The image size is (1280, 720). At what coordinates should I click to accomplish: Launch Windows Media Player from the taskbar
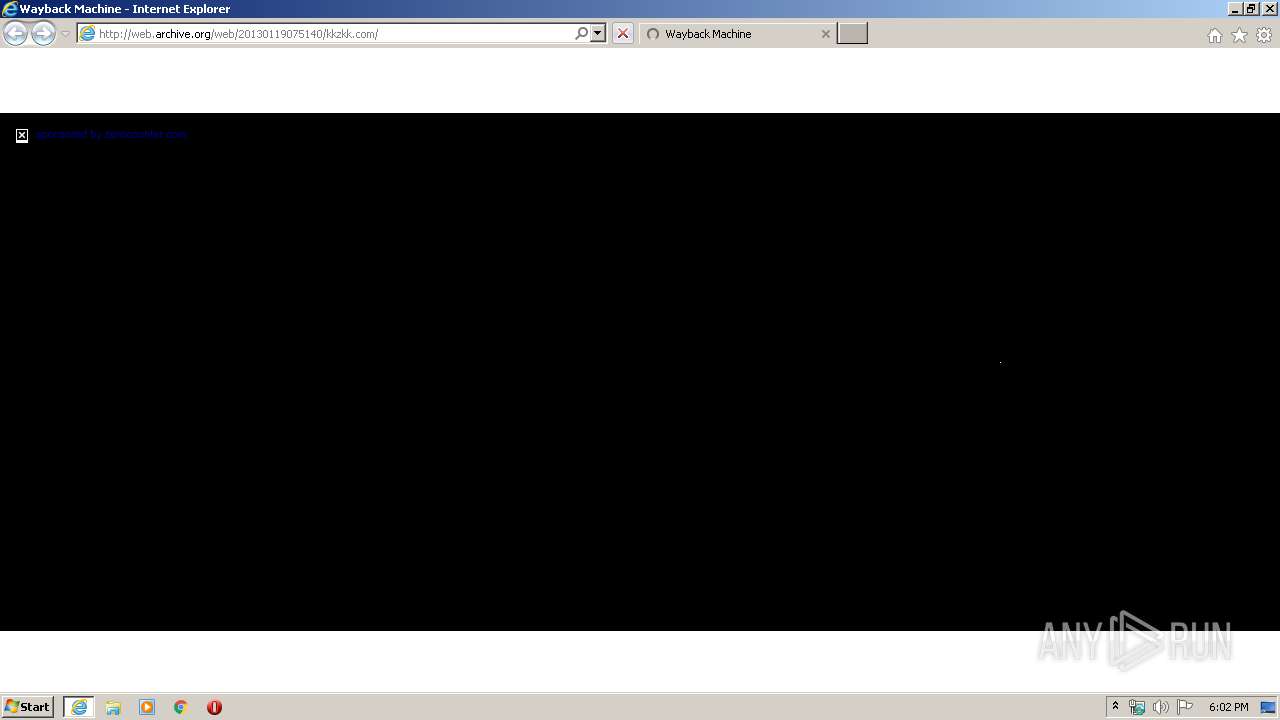coord(147,707)
